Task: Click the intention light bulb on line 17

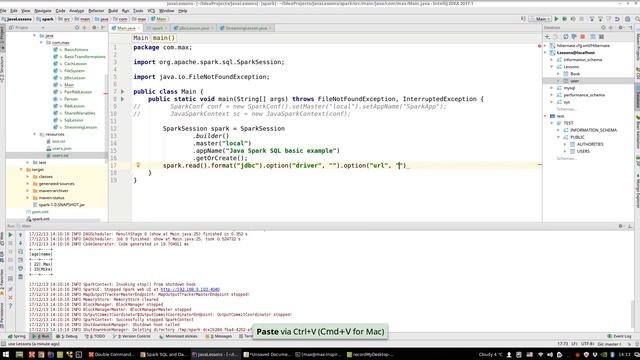Action: click(138, 165)
